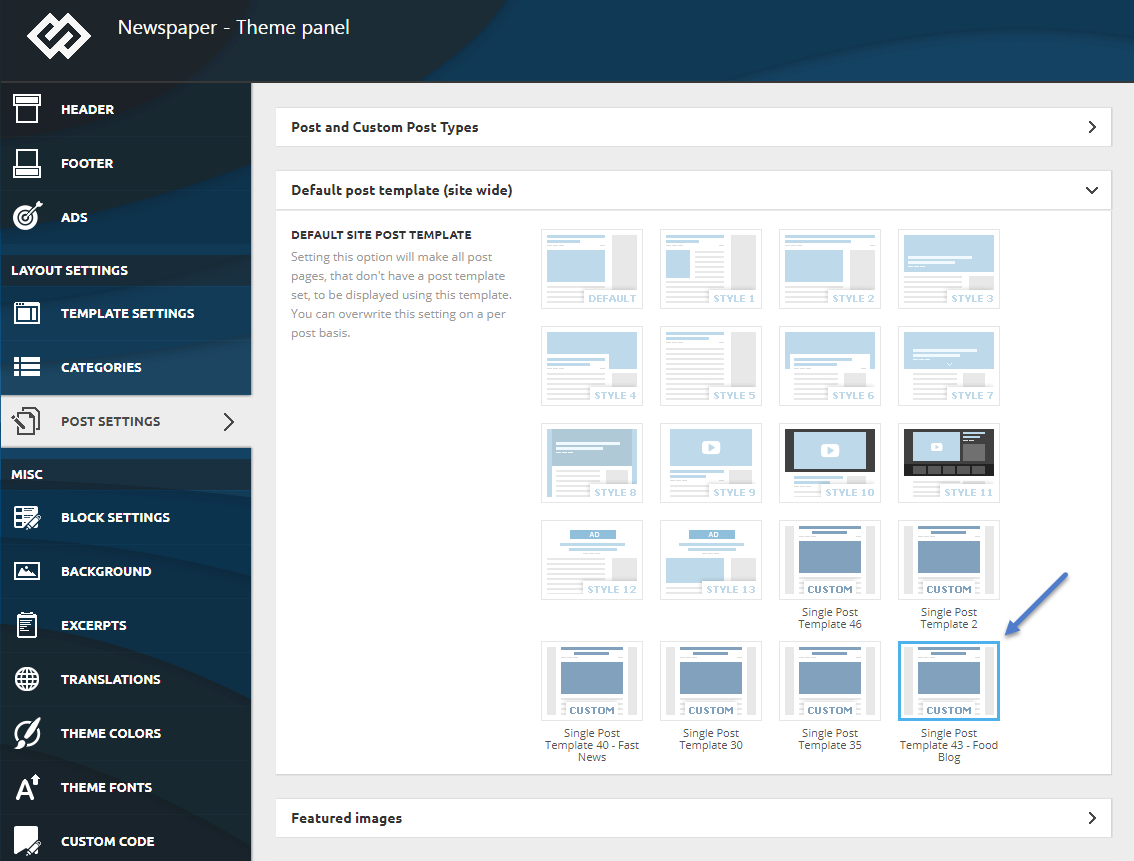Choose Single Post Template 40 - Fast News
Image resolution: width=1134 pixels, height=861 pixels.
(592, 681)
